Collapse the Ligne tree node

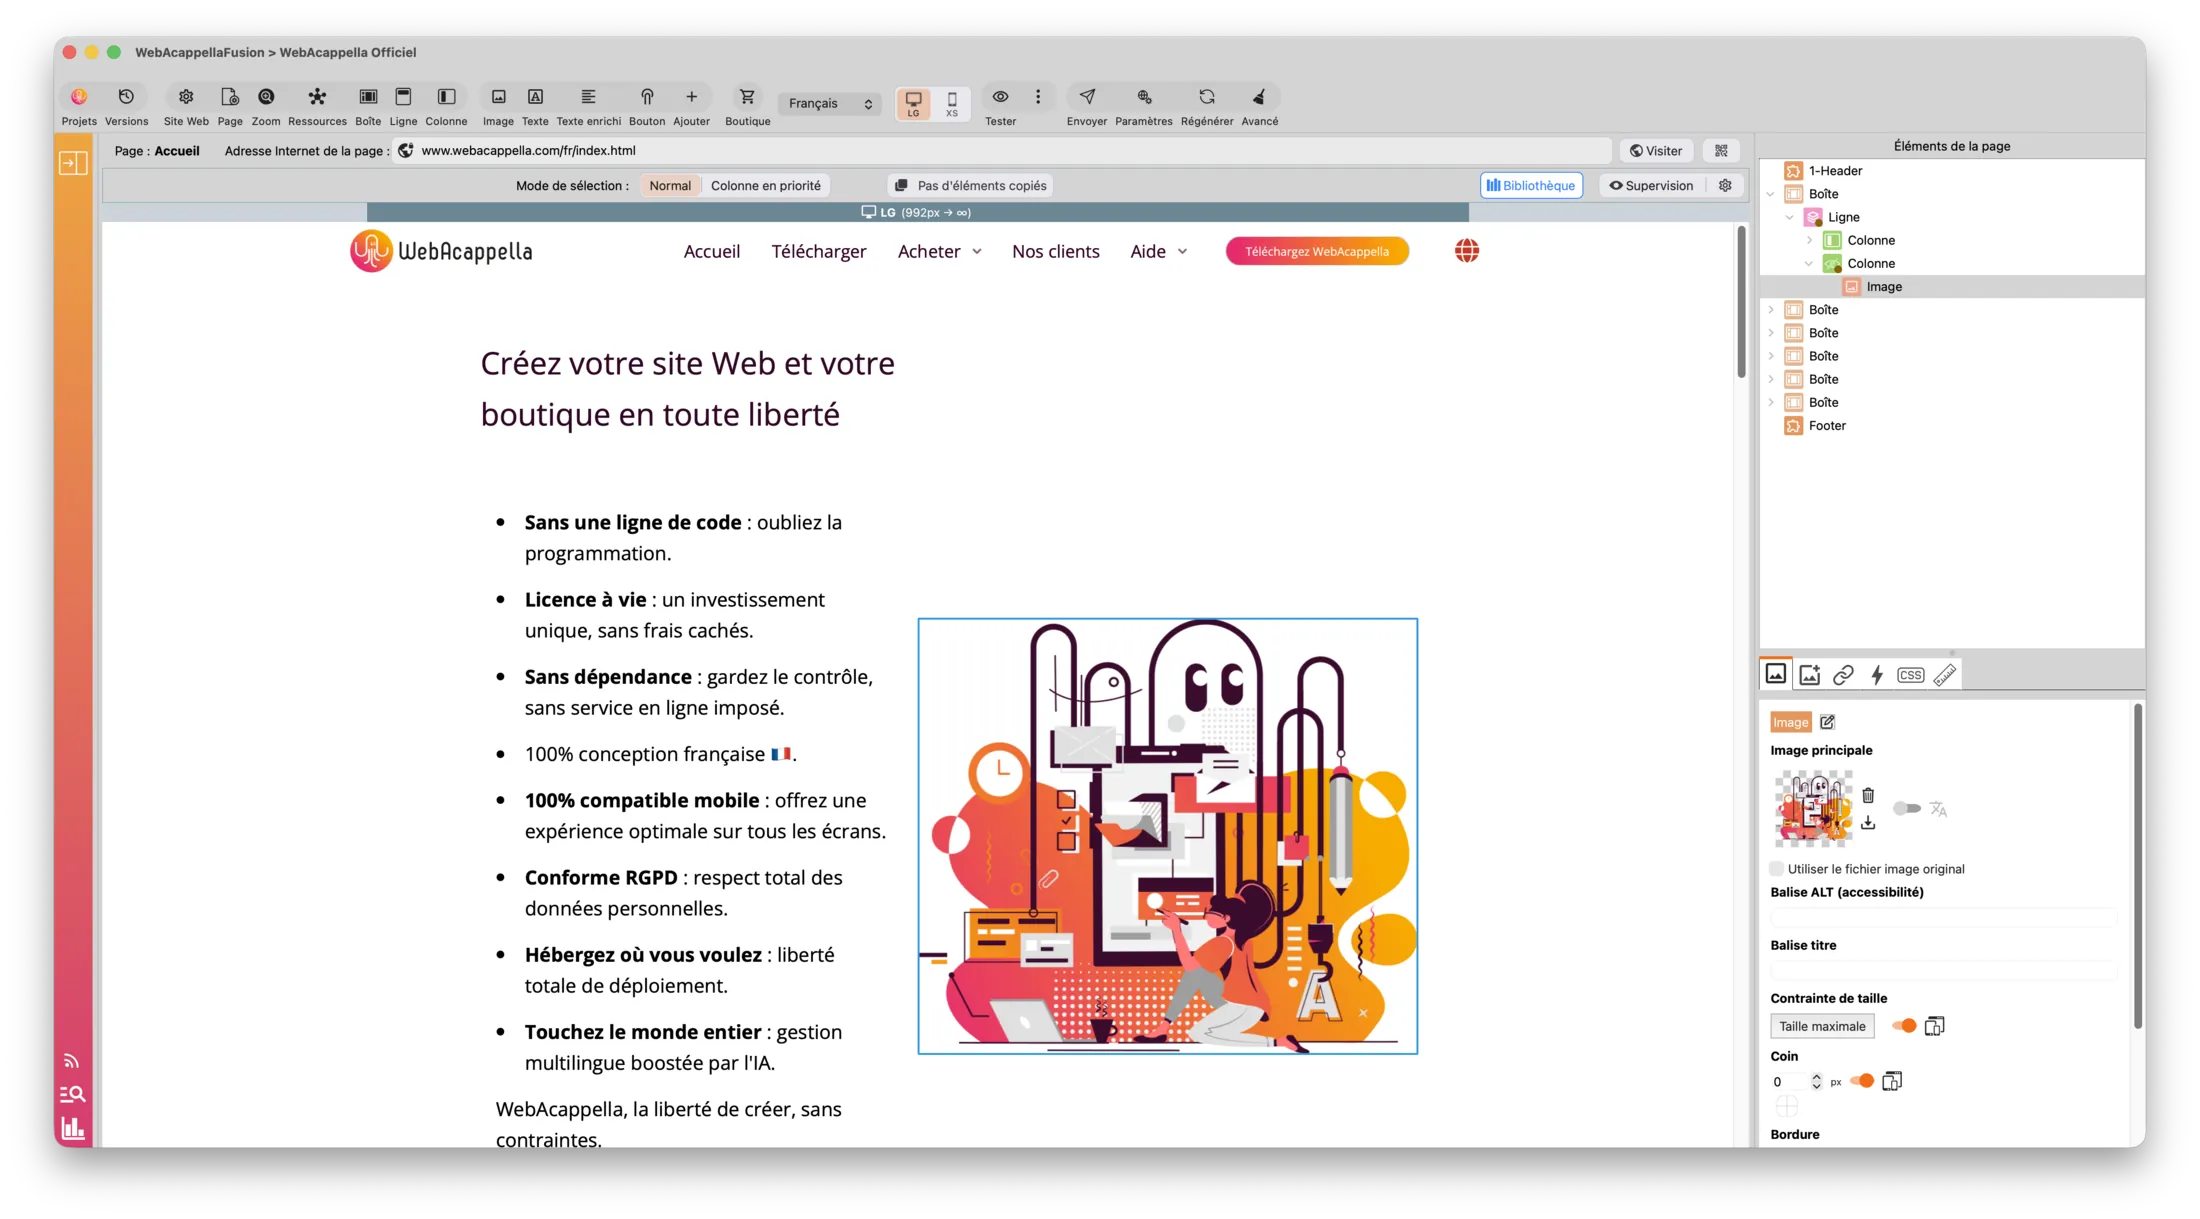click(x=1790, y=217)
